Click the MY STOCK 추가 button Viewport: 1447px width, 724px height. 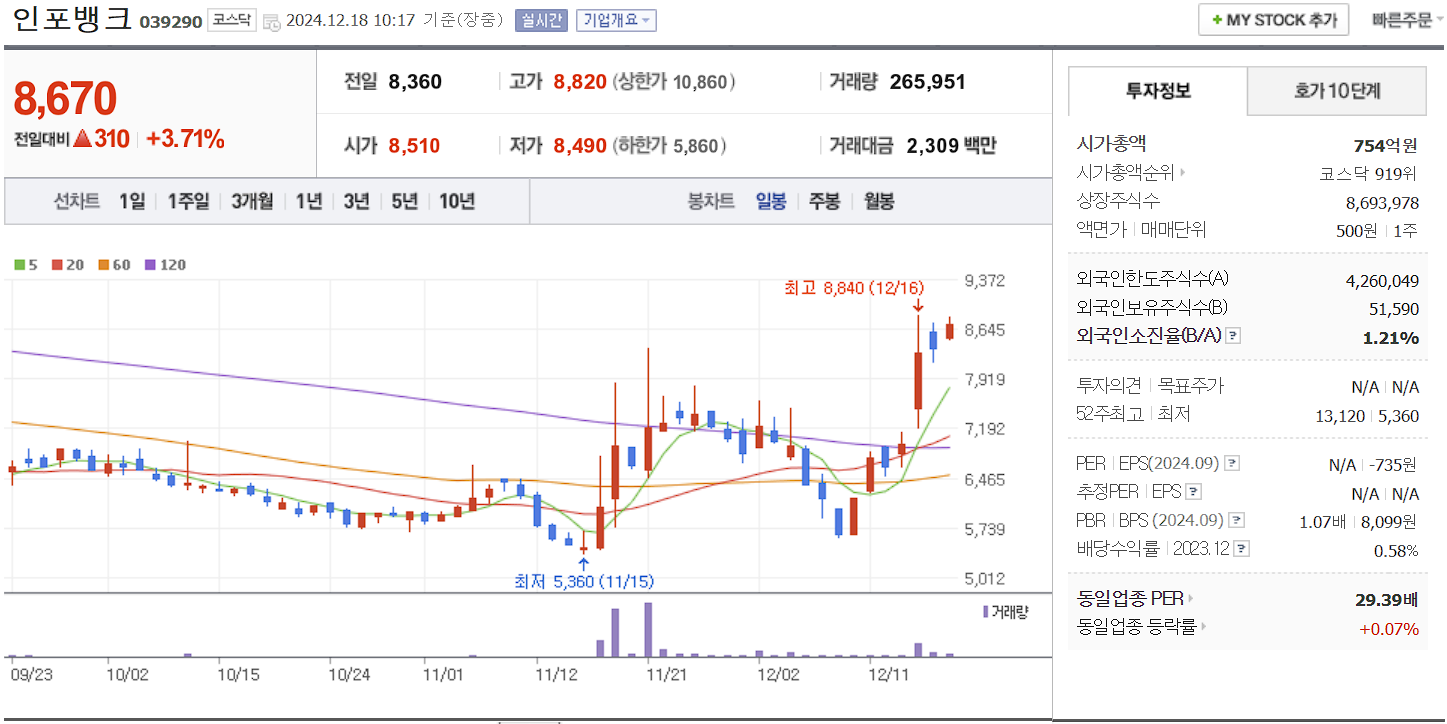(1272, 18)
